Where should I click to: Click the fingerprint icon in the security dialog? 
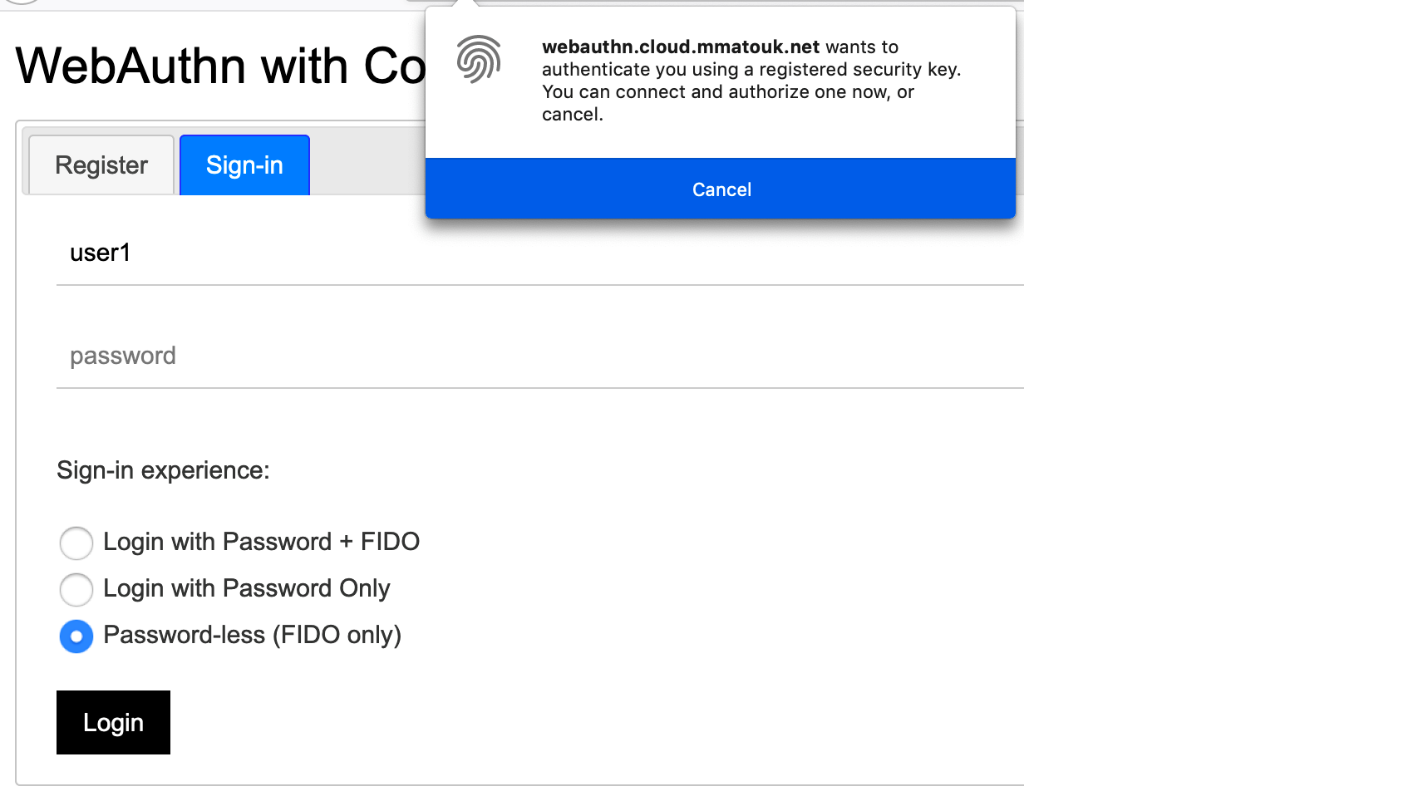click(x=479, y=59)
